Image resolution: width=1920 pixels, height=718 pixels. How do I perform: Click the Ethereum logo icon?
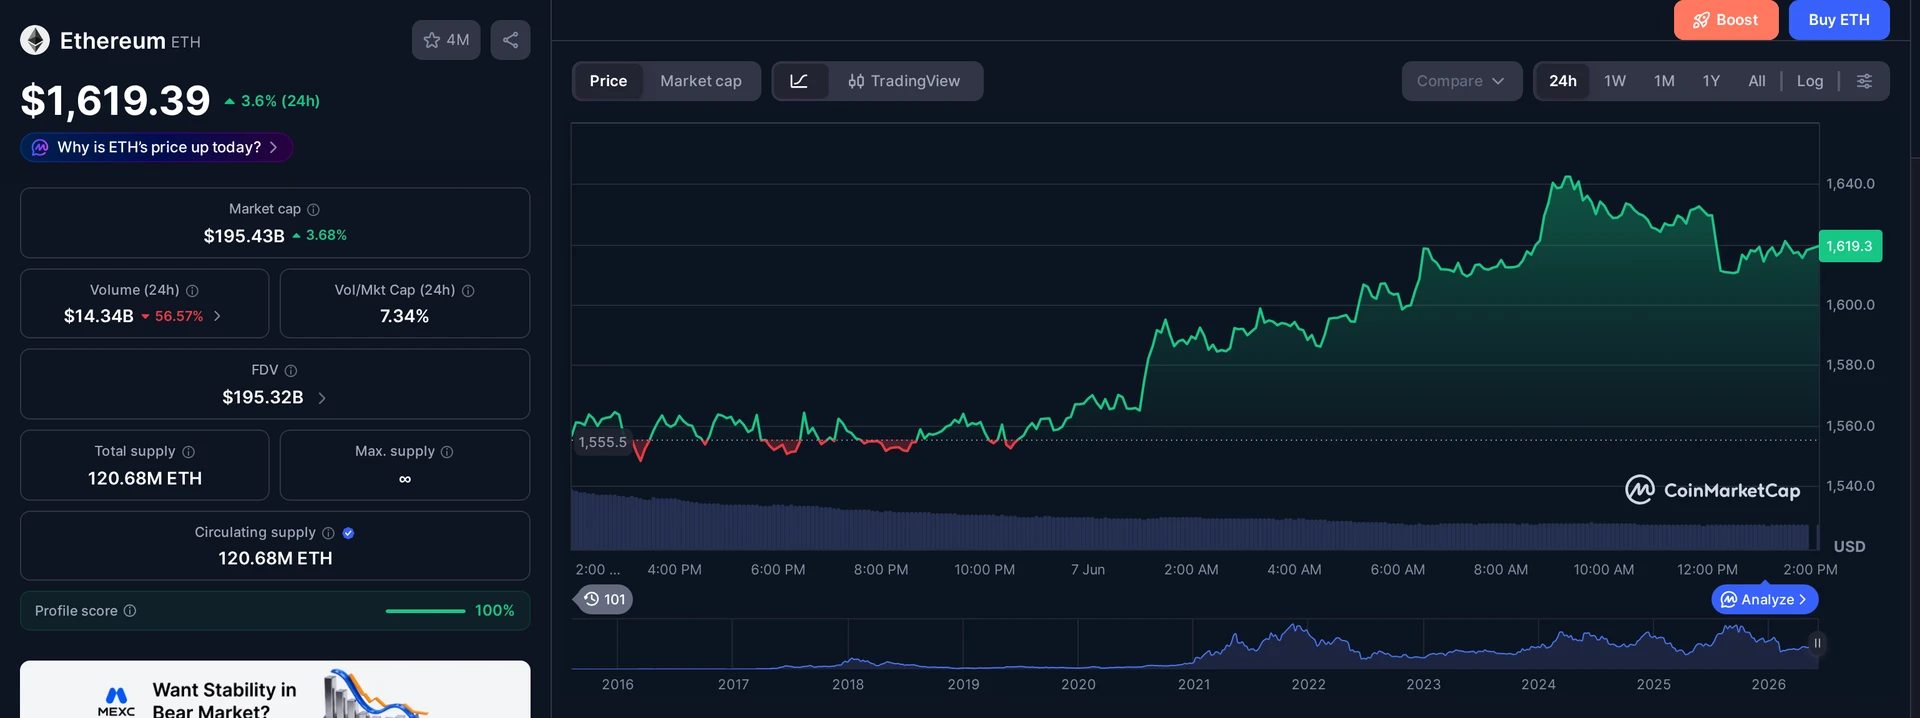click(x=35, y=40)
